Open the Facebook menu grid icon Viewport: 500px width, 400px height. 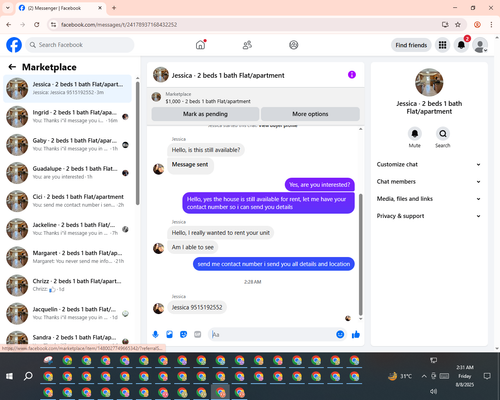coord(442,45)
